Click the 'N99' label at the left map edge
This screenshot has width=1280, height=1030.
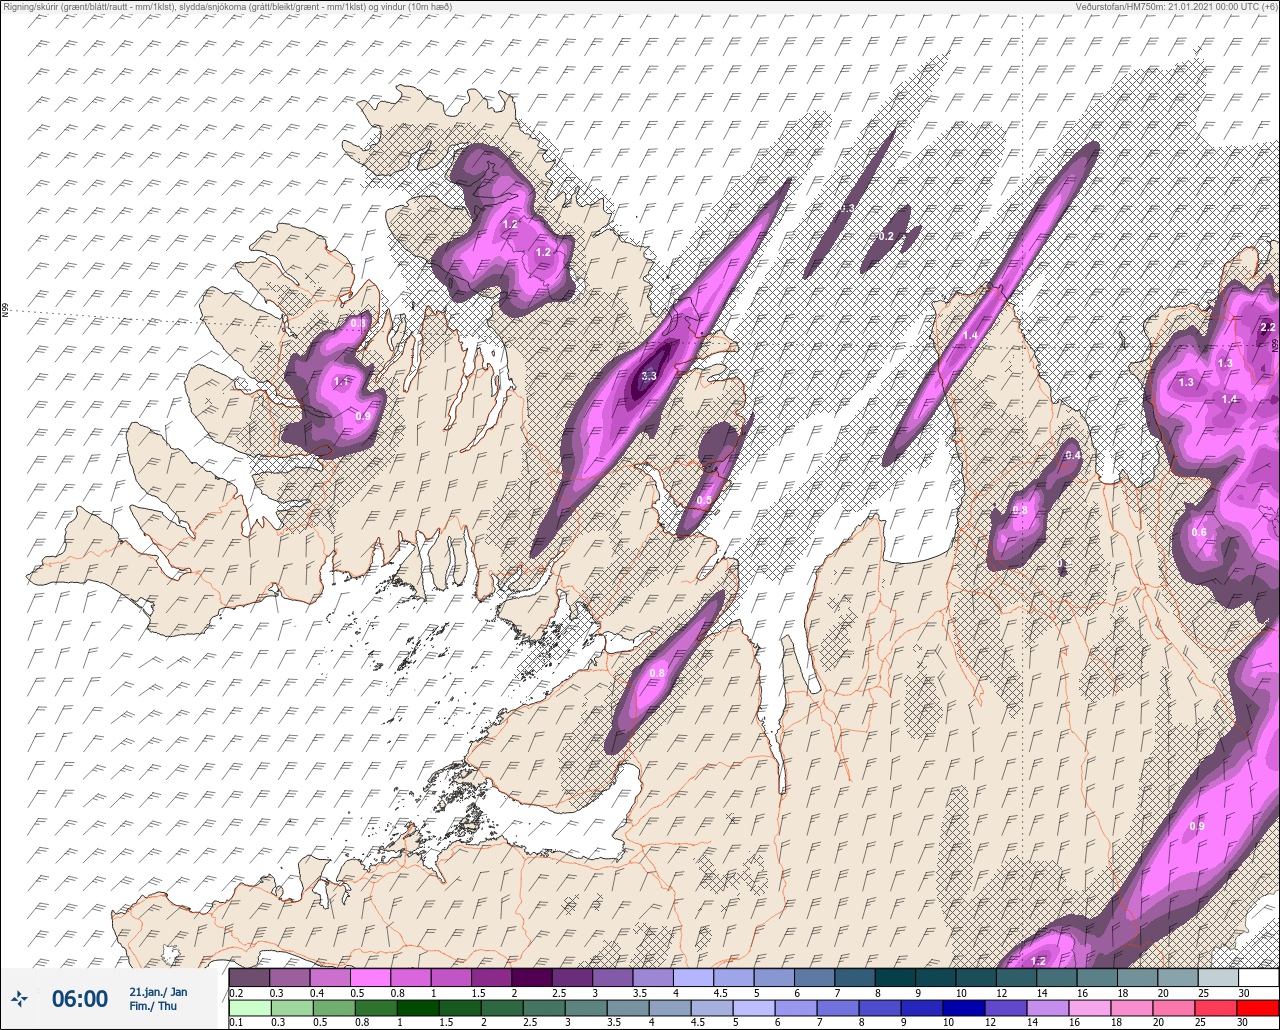[5, 311]
